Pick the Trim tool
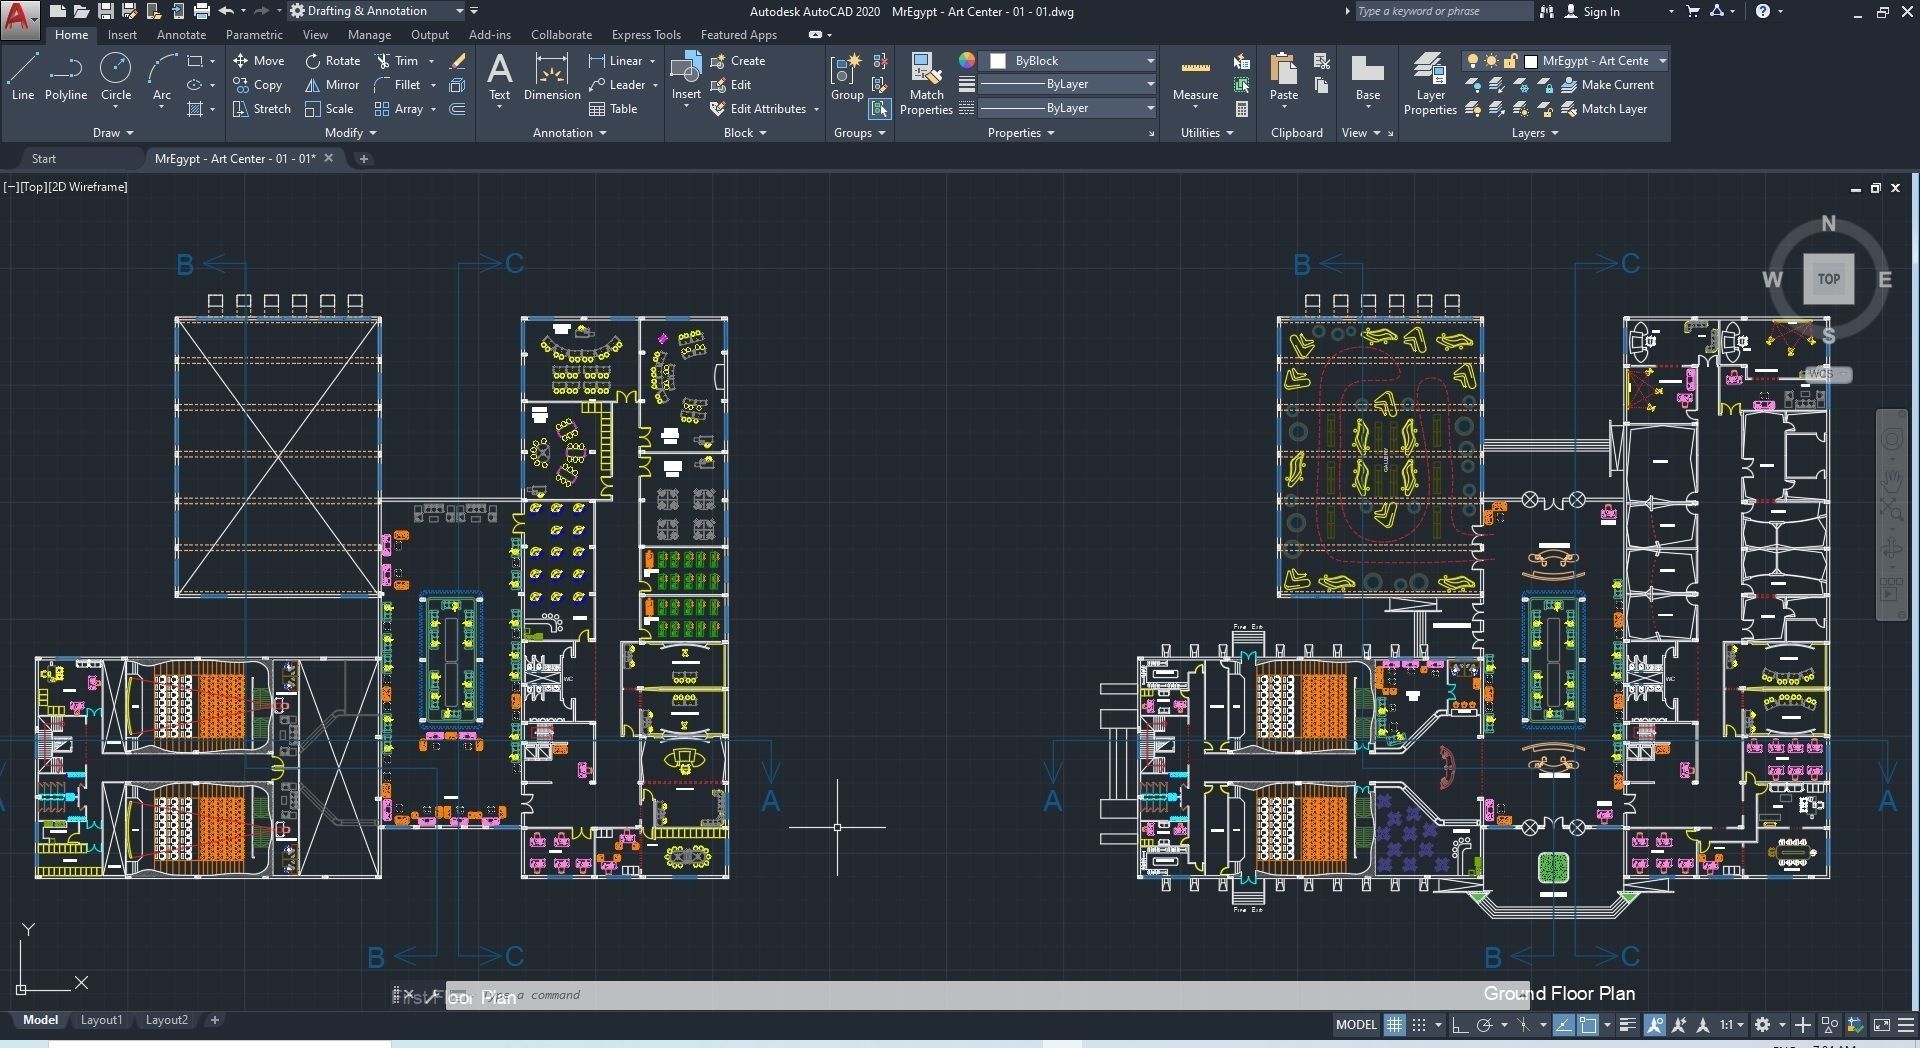This screenshot has height=1048, width=1920. 397,61
